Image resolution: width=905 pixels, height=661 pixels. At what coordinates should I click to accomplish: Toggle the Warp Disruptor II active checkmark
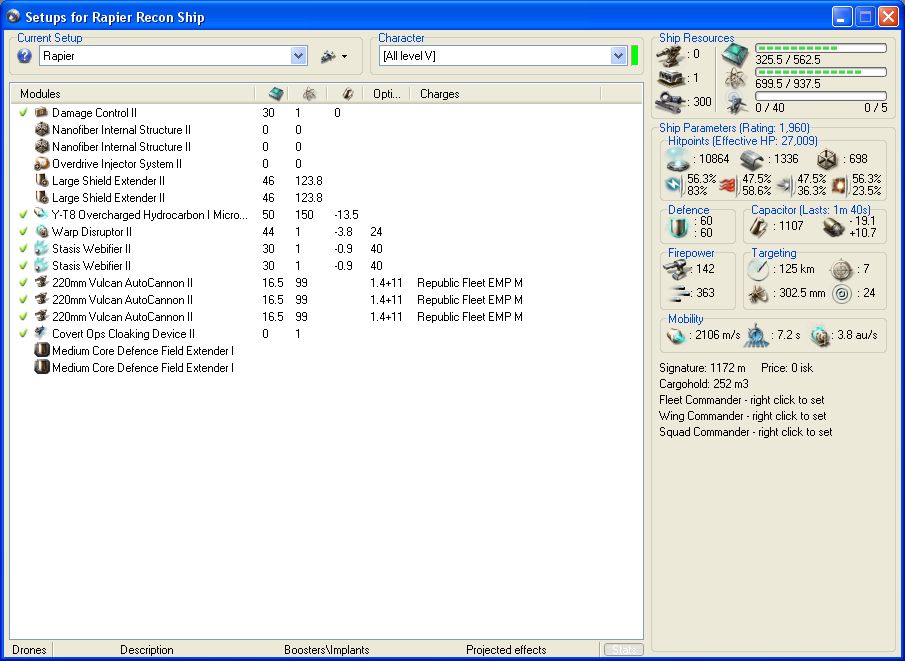coord(23,232)
